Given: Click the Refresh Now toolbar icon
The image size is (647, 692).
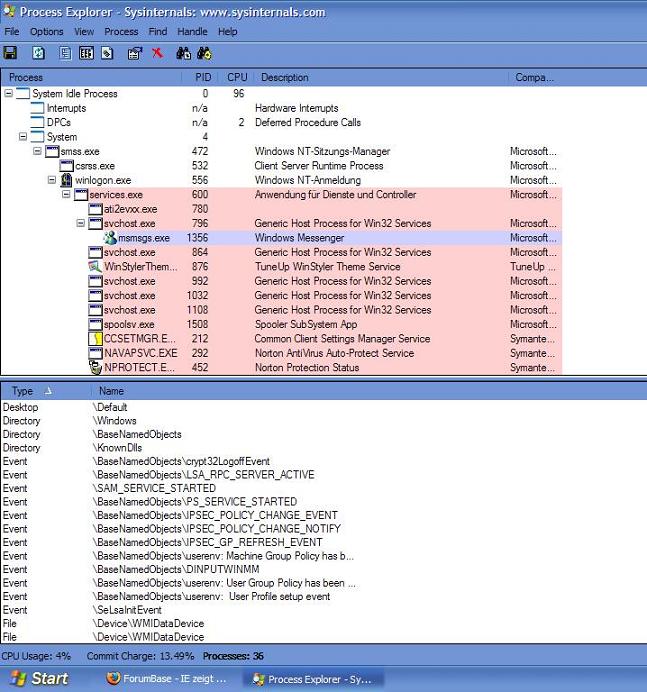Looking at the screenshot, I should click(x=38, y=53).
